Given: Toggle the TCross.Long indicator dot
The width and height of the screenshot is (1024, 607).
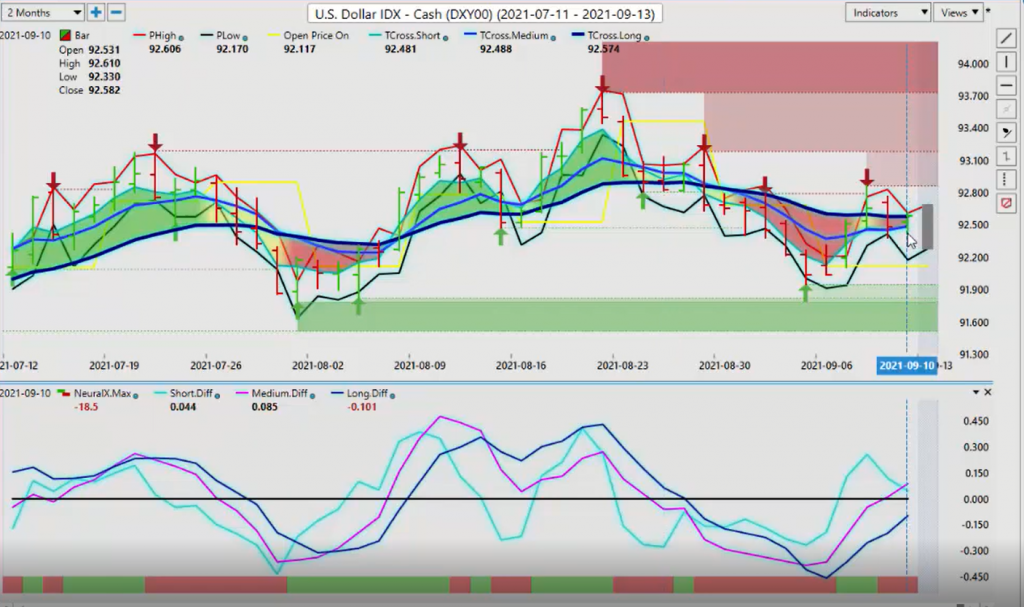Looking at the screenshot, I should [647, 38].
